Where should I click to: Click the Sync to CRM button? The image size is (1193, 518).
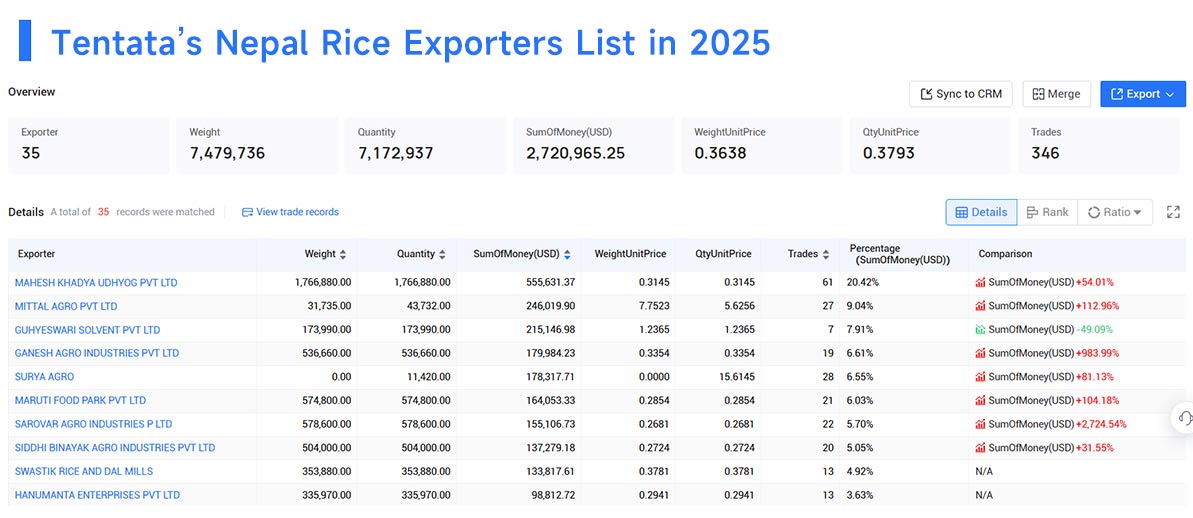(x=960, y=94)
